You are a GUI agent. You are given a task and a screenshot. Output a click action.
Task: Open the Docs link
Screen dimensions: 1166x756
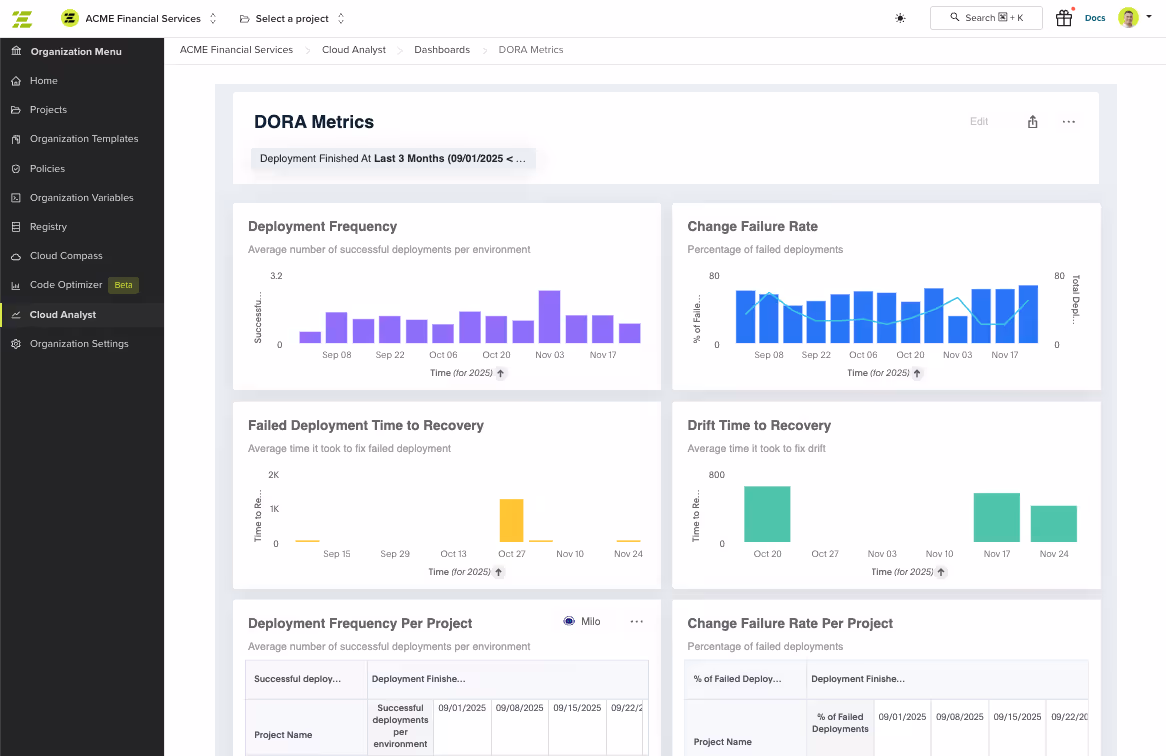click(1095, 18)
